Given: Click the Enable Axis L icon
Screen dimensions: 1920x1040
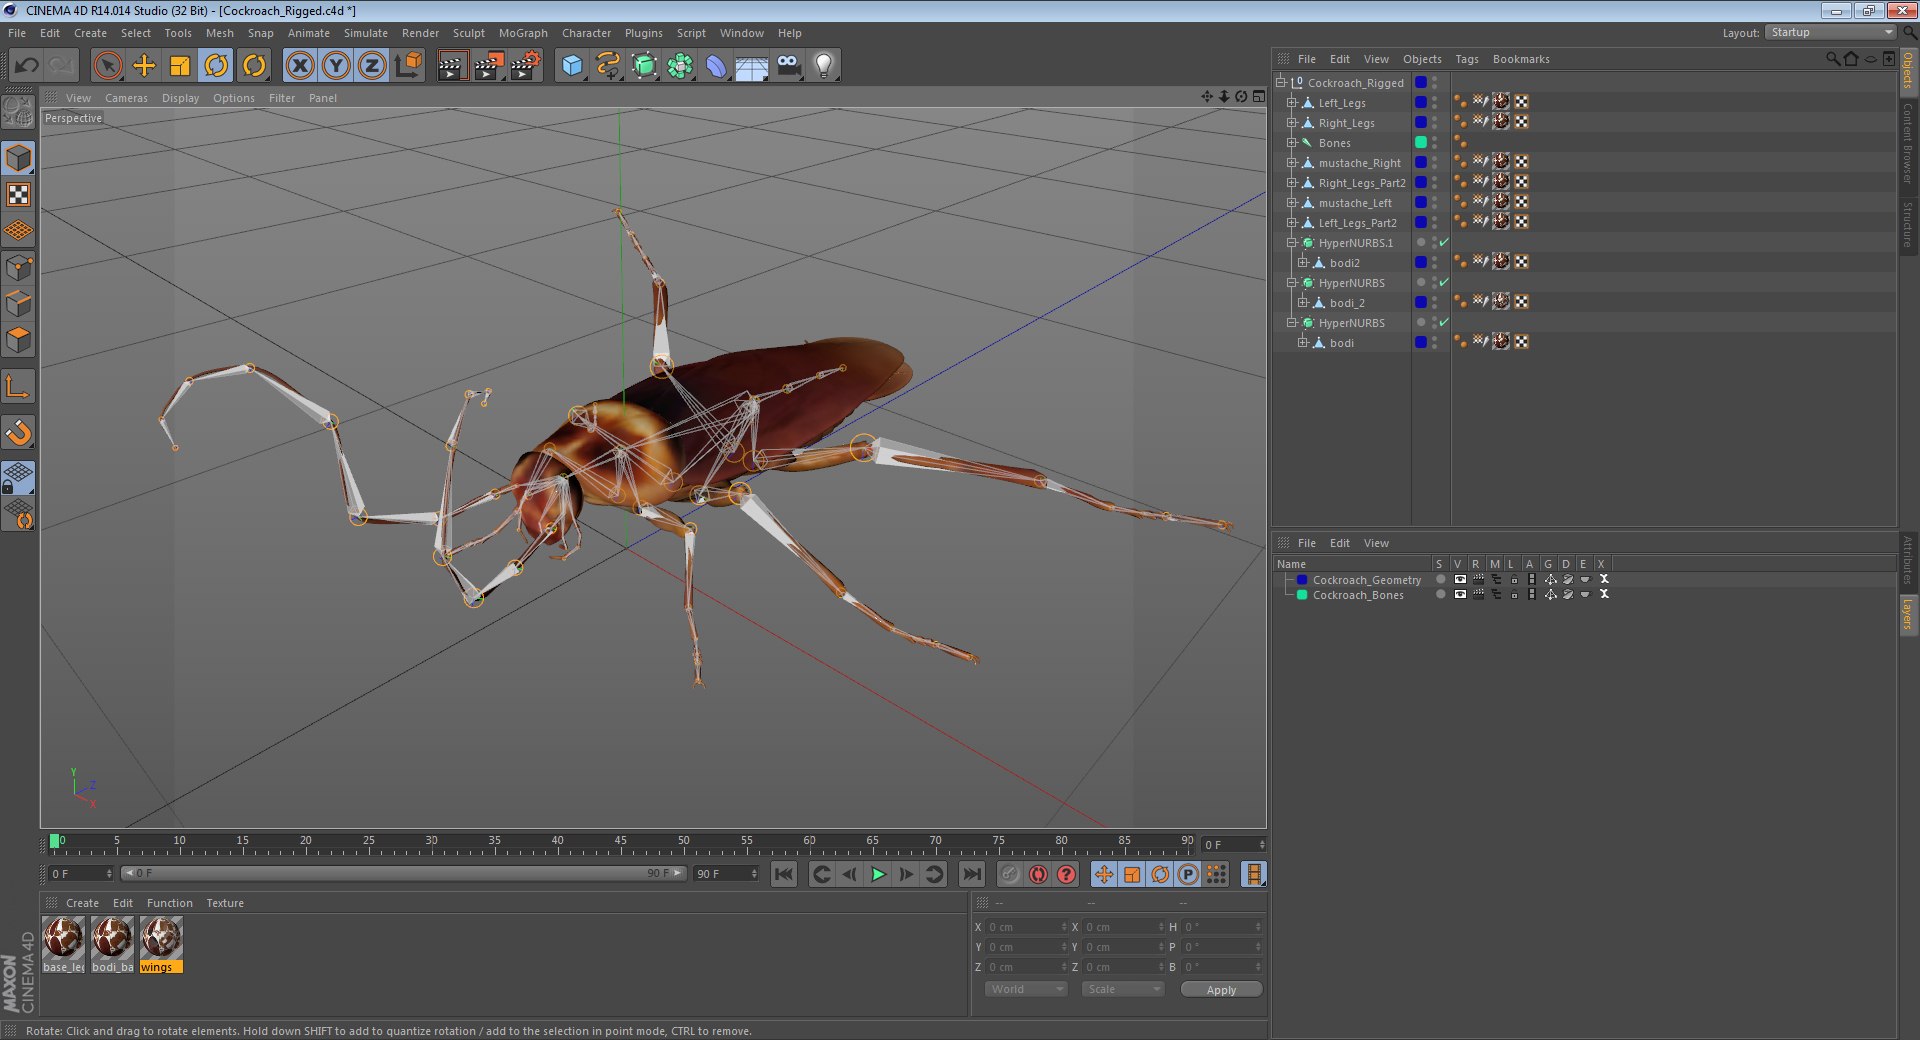Looking at the screenshot, I should click(19, 386).
